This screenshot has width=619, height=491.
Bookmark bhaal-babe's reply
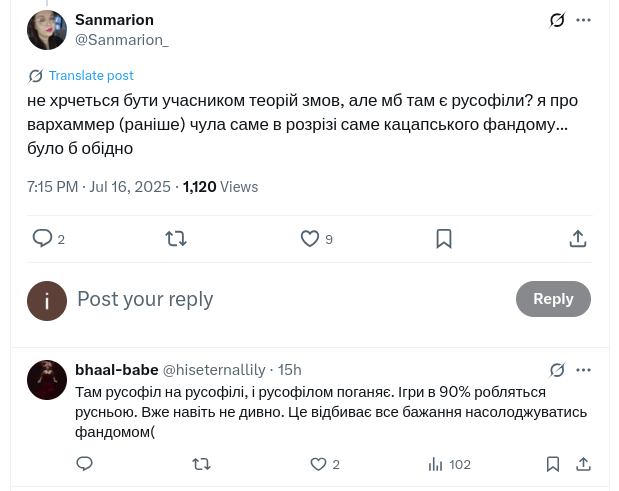[x=553, y=464]
